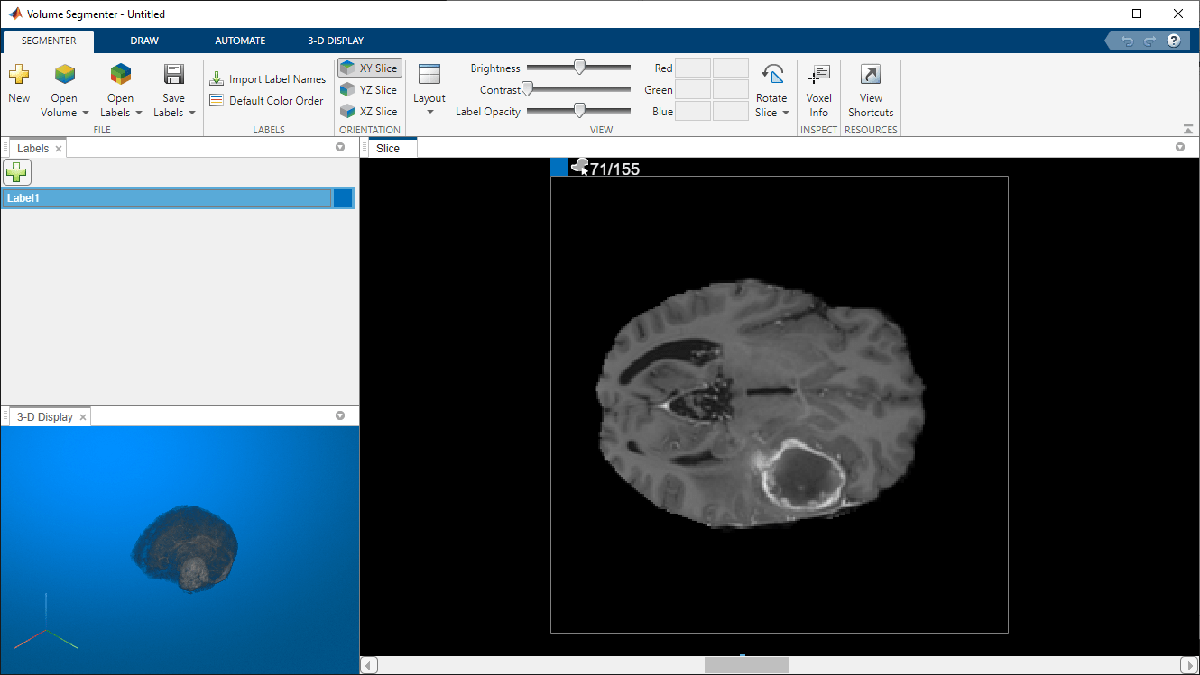Click first Red value input field
The image size is (1200, 675).
tap(693, 68)
